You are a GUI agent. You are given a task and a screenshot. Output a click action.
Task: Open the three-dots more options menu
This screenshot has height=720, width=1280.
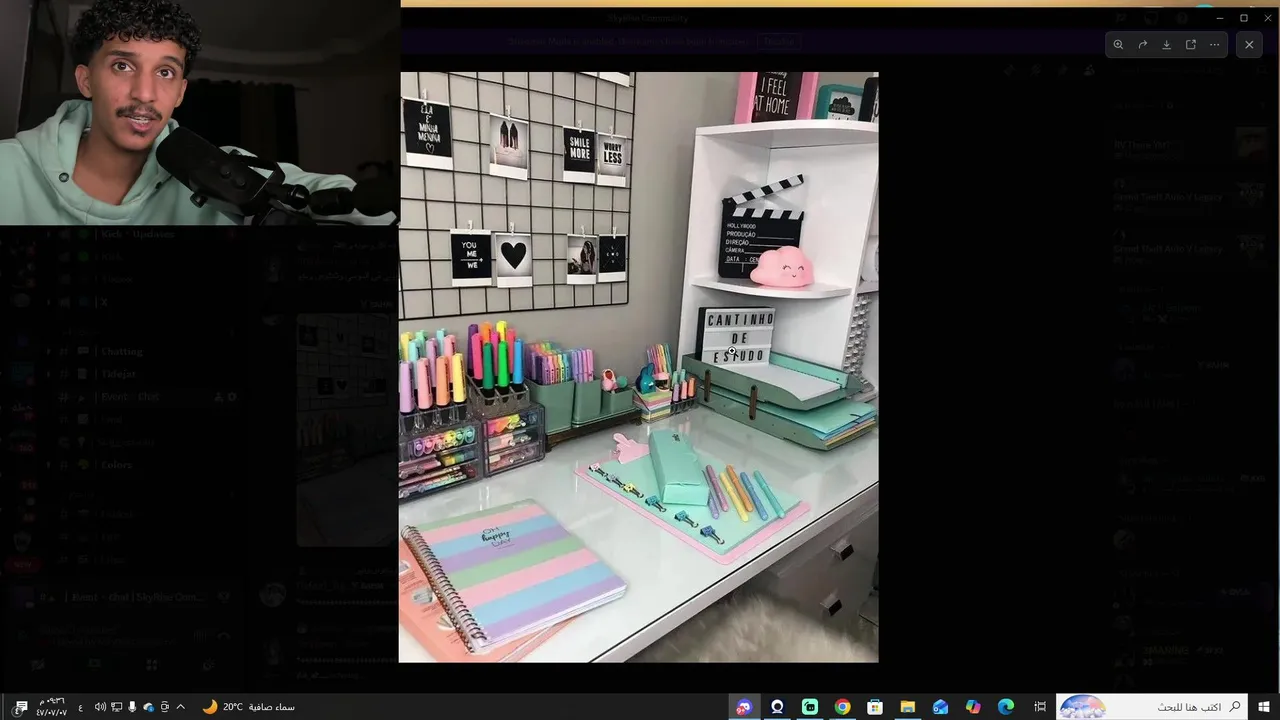point(1214,44)
